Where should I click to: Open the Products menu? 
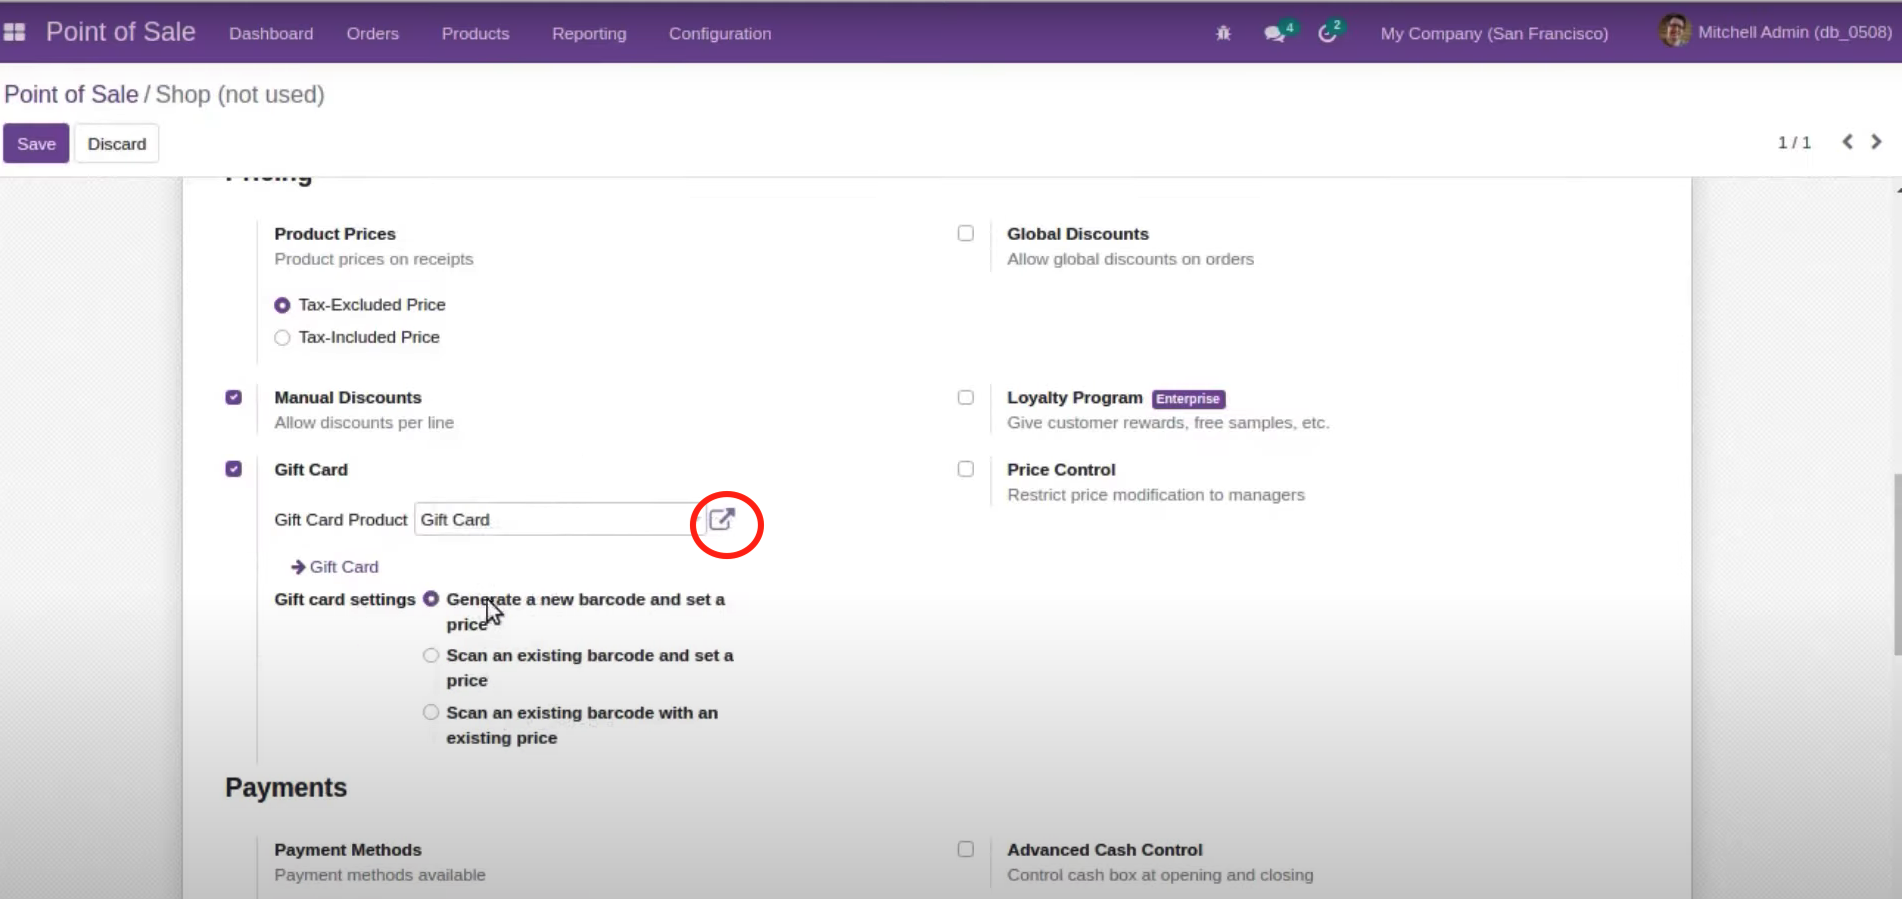[x=475, y=33]
